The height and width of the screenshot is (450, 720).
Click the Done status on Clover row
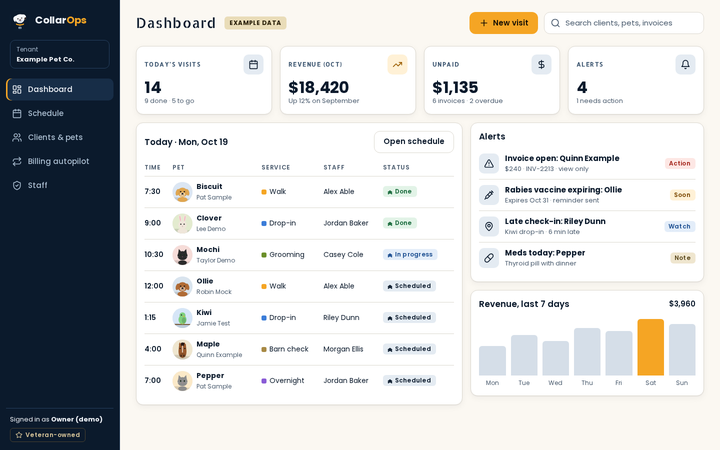click(x=399, y=223)
